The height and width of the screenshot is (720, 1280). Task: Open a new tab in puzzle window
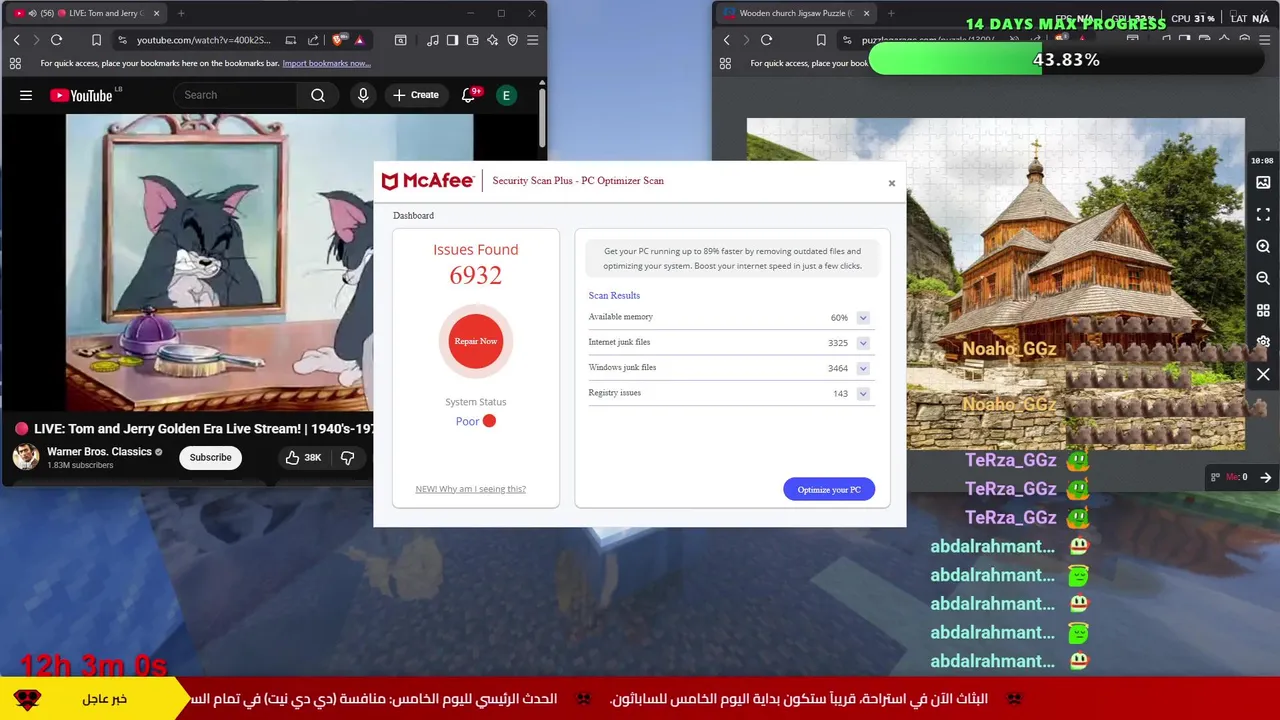[x=891, y=13]
